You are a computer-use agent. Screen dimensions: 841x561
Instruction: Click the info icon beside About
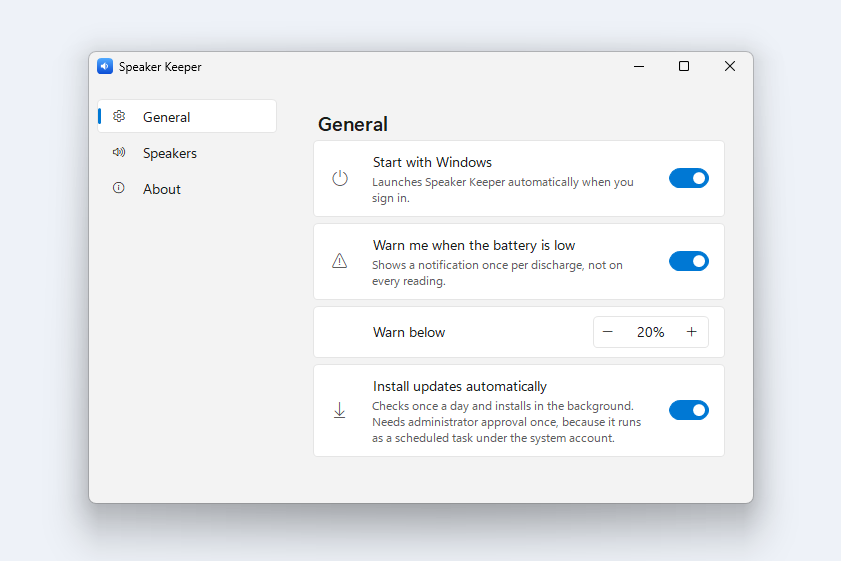119,188
